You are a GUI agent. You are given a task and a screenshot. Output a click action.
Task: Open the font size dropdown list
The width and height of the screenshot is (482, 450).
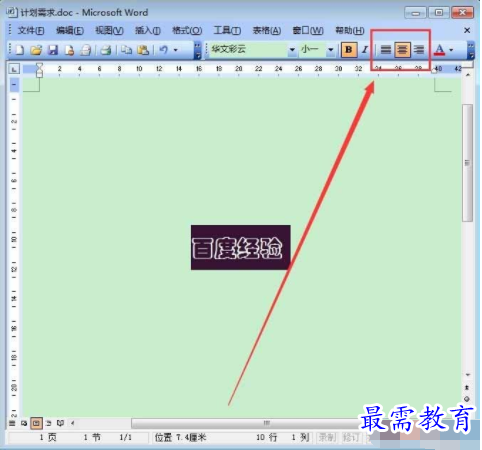(330, 50)
